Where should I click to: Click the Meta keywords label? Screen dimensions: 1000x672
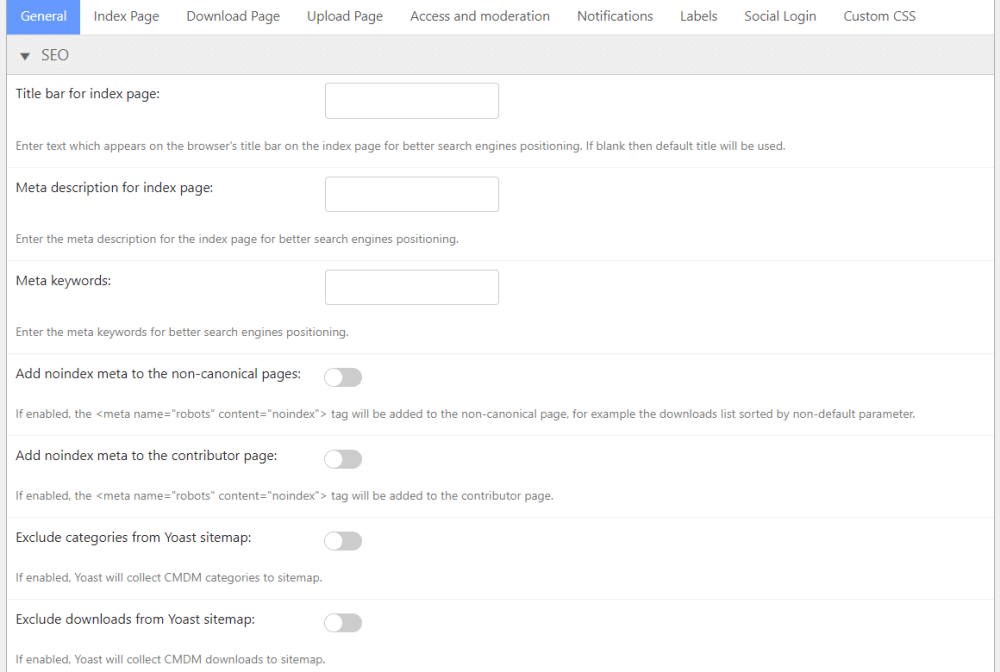[63, 281]
